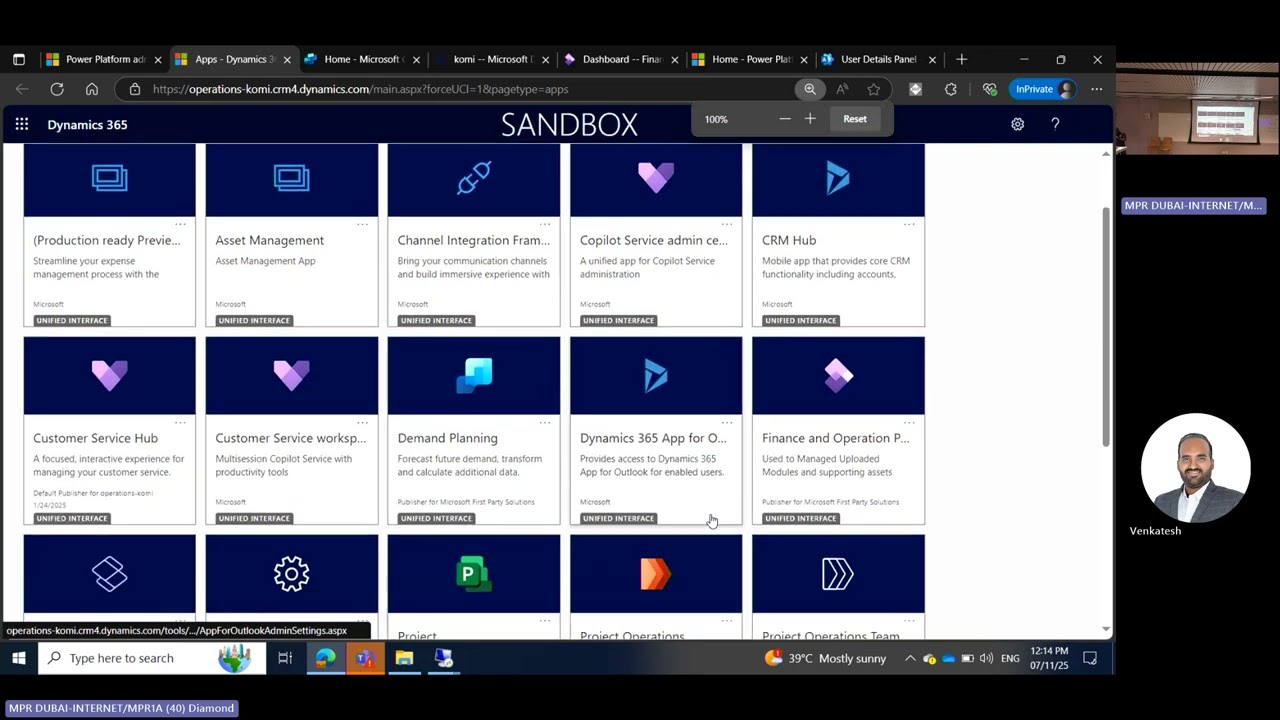This screenshot has height=720, width=1280.
Task: Open the Customer Service workspace tile icon
Action: 292,375
